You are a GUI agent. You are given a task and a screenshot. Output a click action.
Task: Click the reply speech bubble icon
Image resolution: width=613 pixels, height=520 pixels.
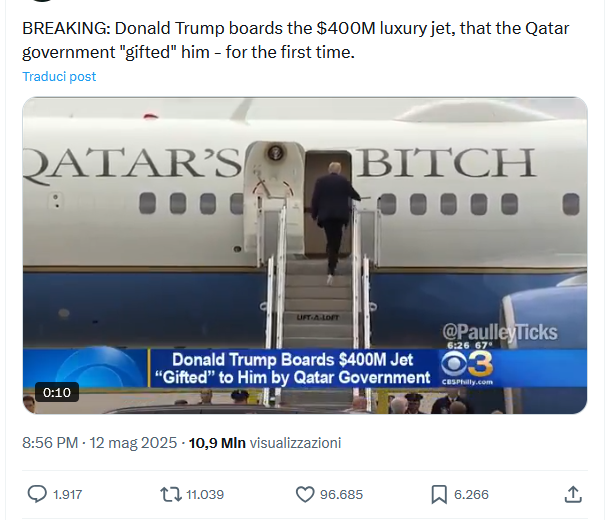tap(37, 494)
